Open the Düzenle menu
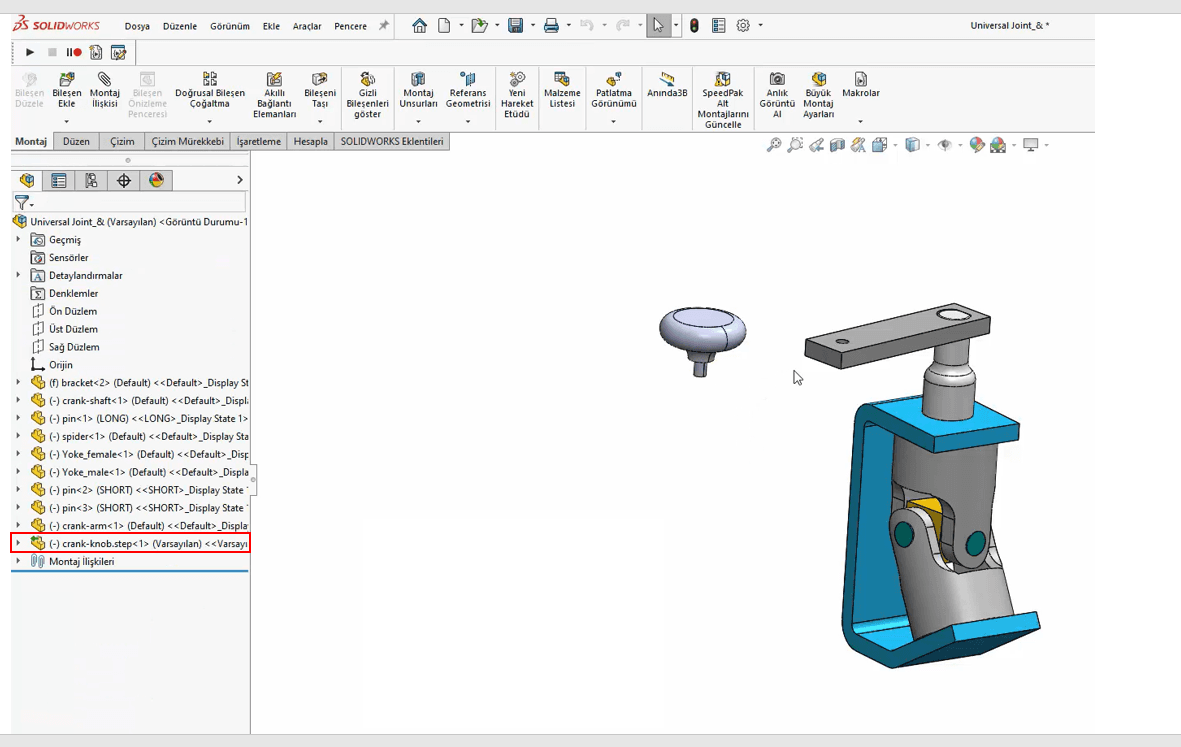 [179, 26]
